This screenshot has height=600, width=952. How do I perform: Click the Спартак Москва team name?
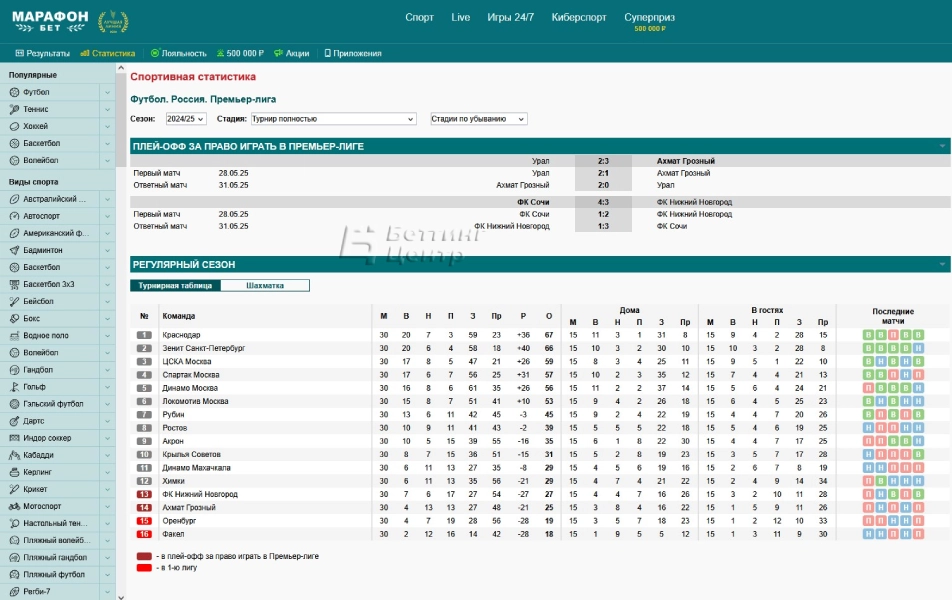point(191,375)
